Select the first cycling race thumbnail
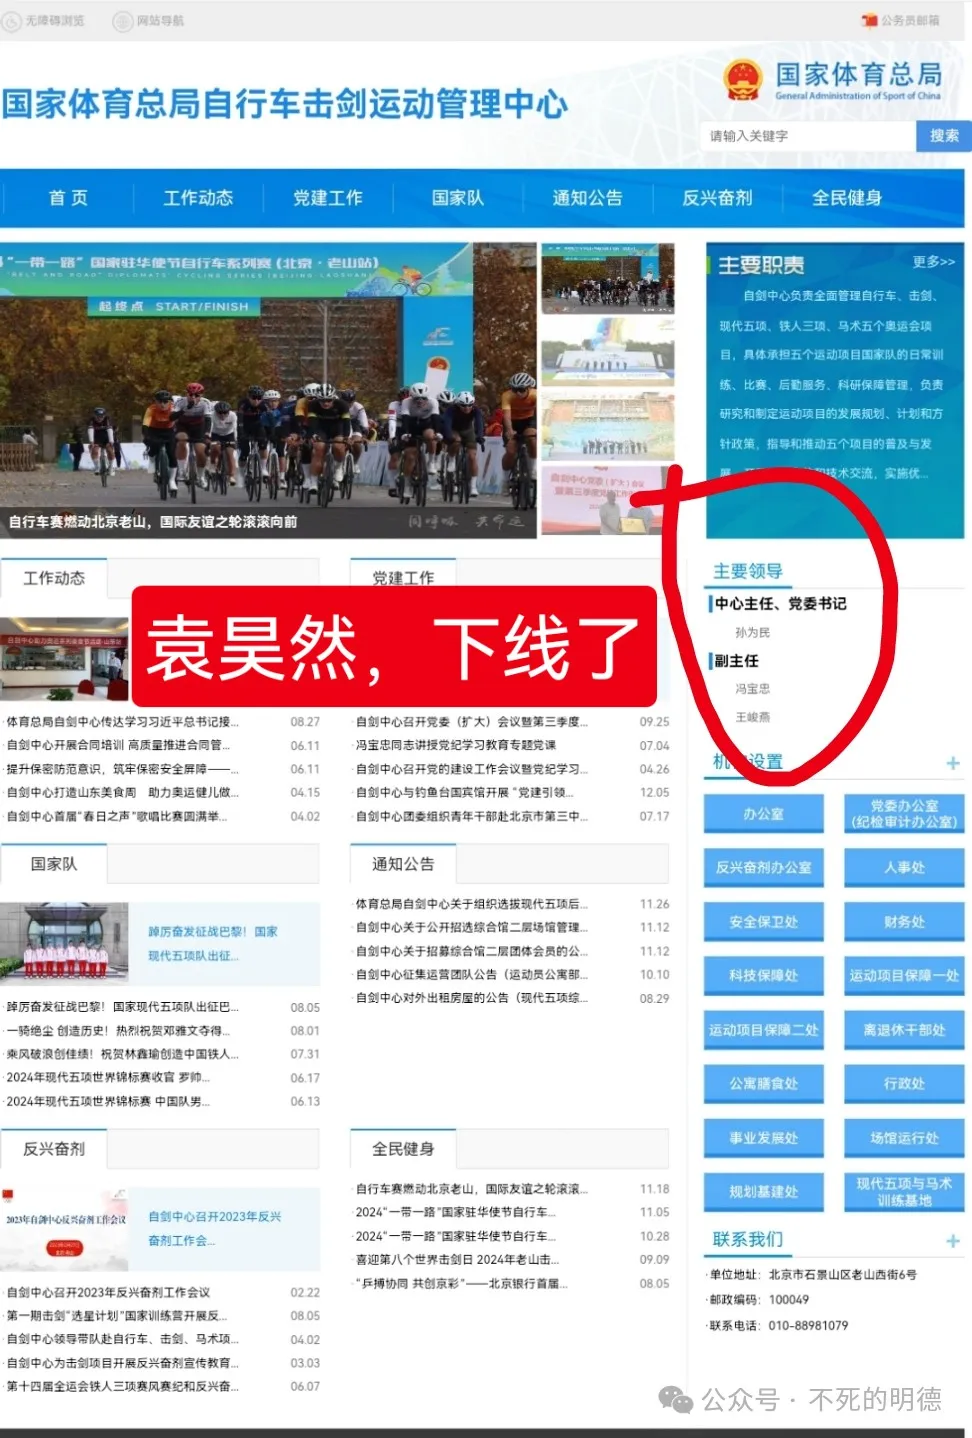The height and width of the screenshot is (1438, 972). 607,277
